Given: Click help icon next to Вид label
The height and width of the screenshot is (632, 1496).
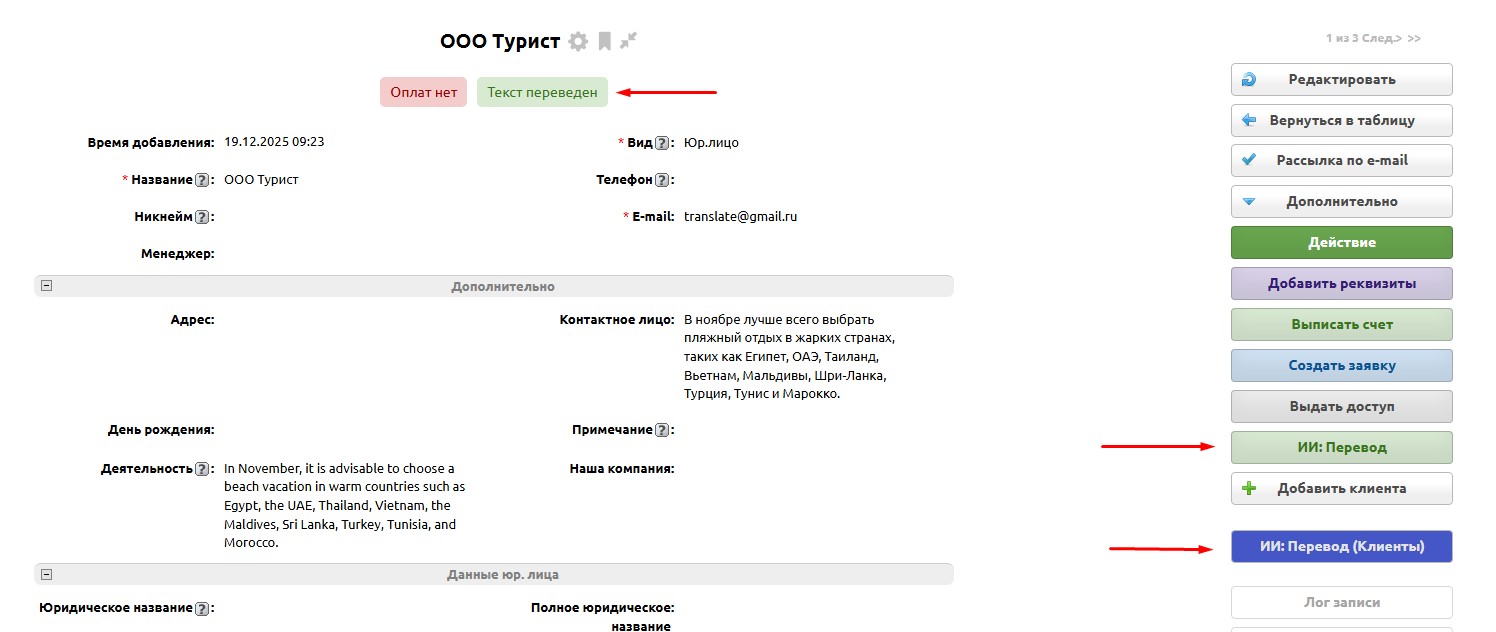Looking at the screenshot, I should tap(661, 143).
